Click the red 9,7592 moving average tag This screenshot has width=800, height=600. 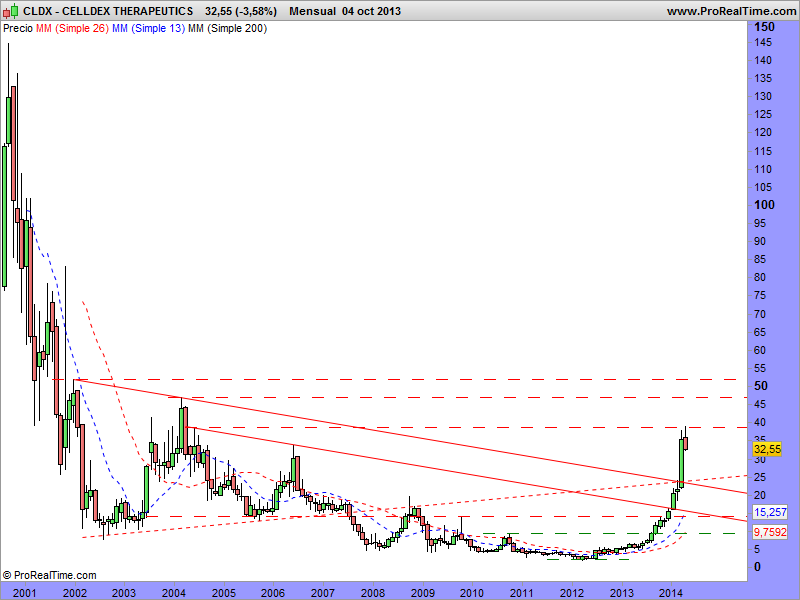click(770, 532)
